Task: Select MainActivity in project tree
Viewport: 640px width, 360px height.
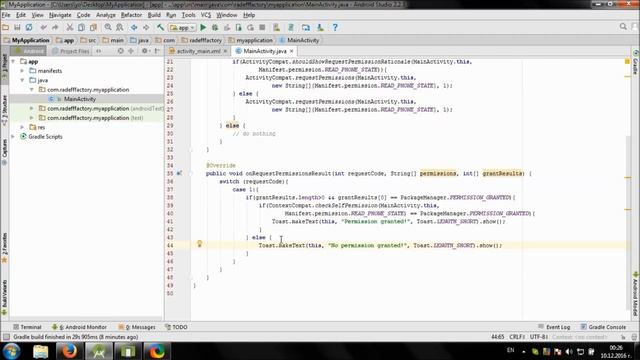Action: pyautogui.click(x=80, y=99)
